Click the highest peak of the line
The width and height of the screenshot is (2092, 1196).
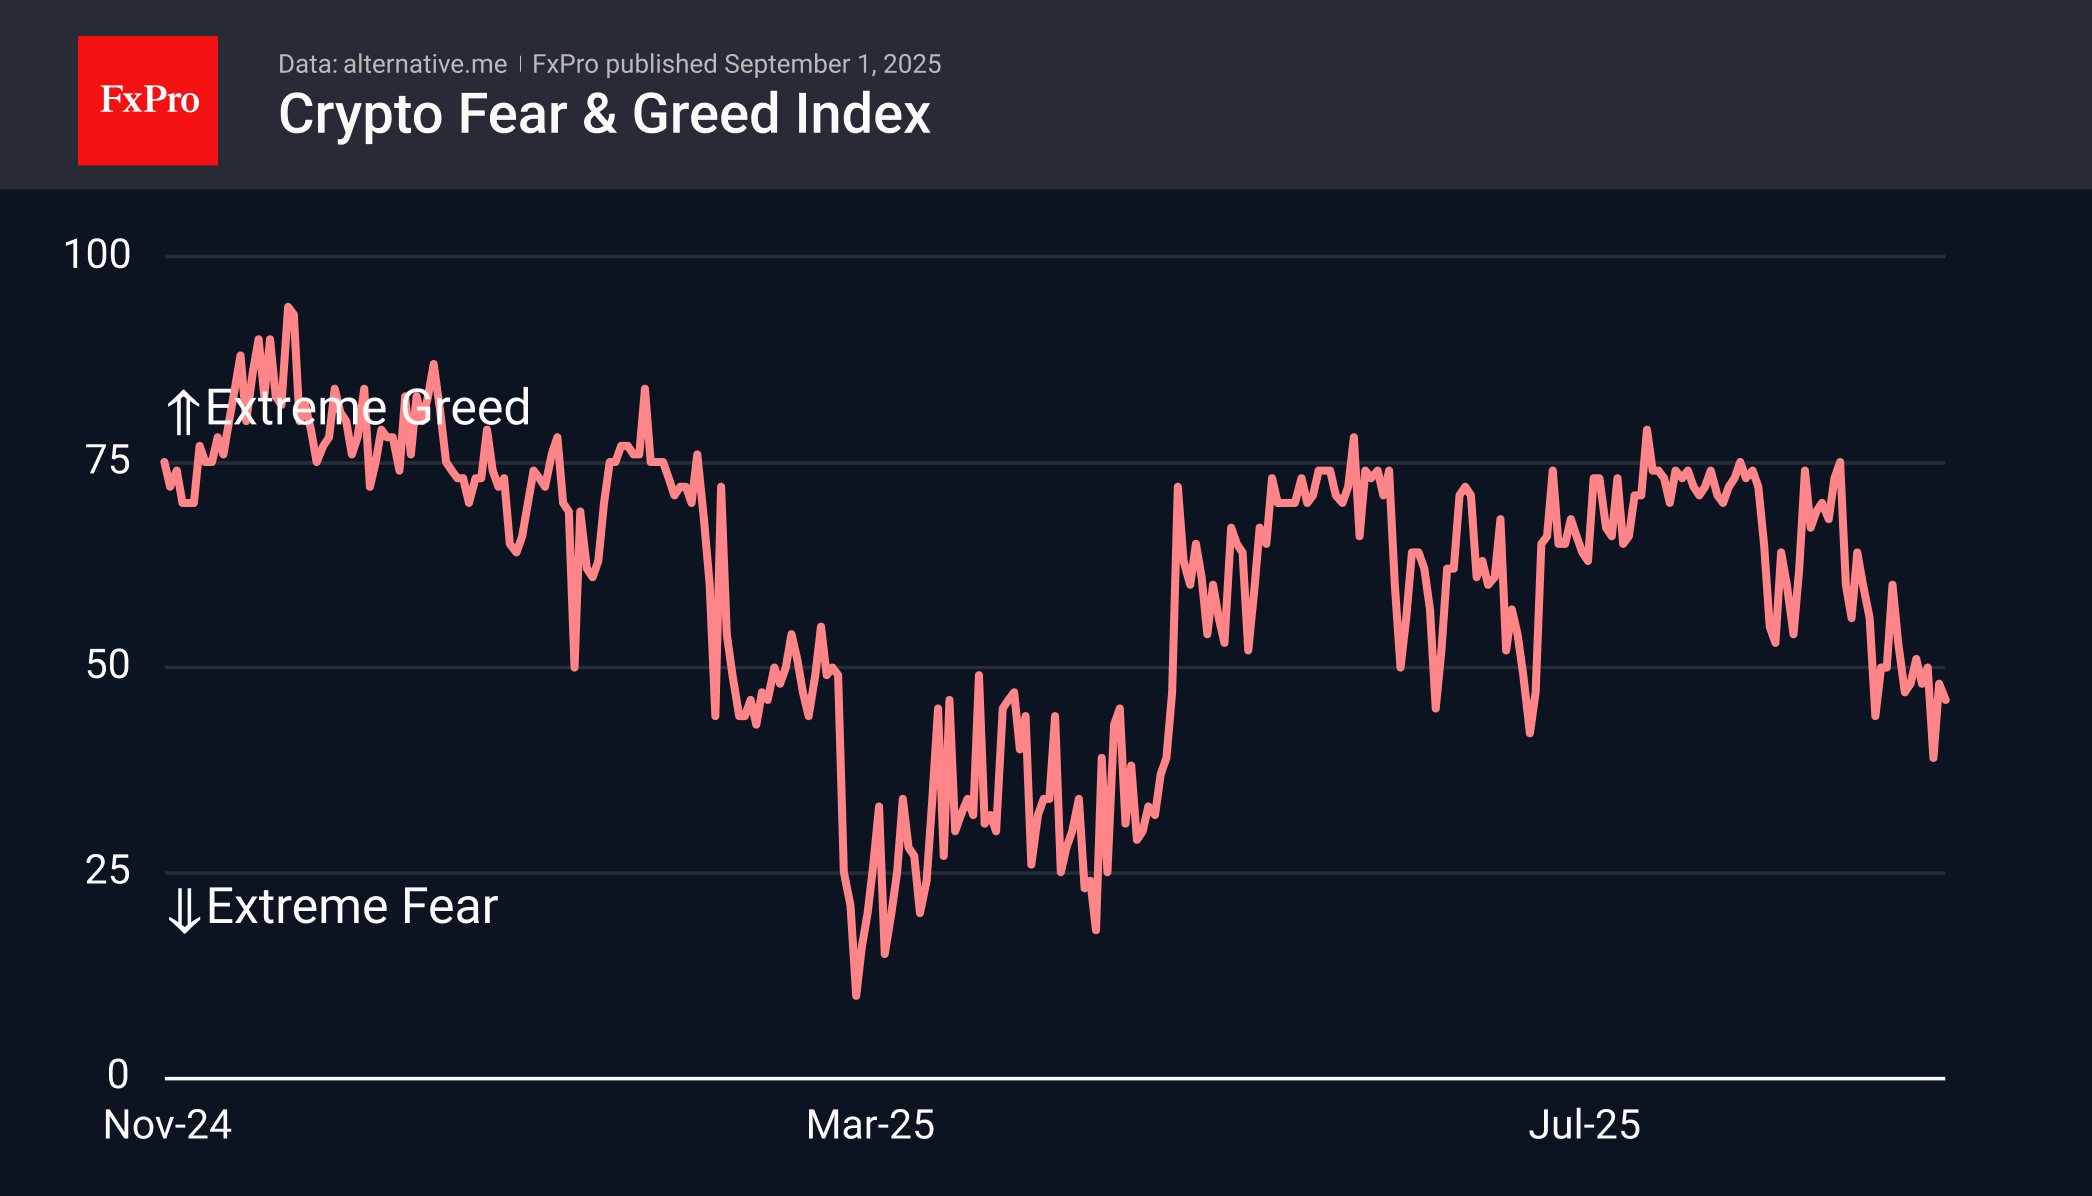tap(288, 308)
